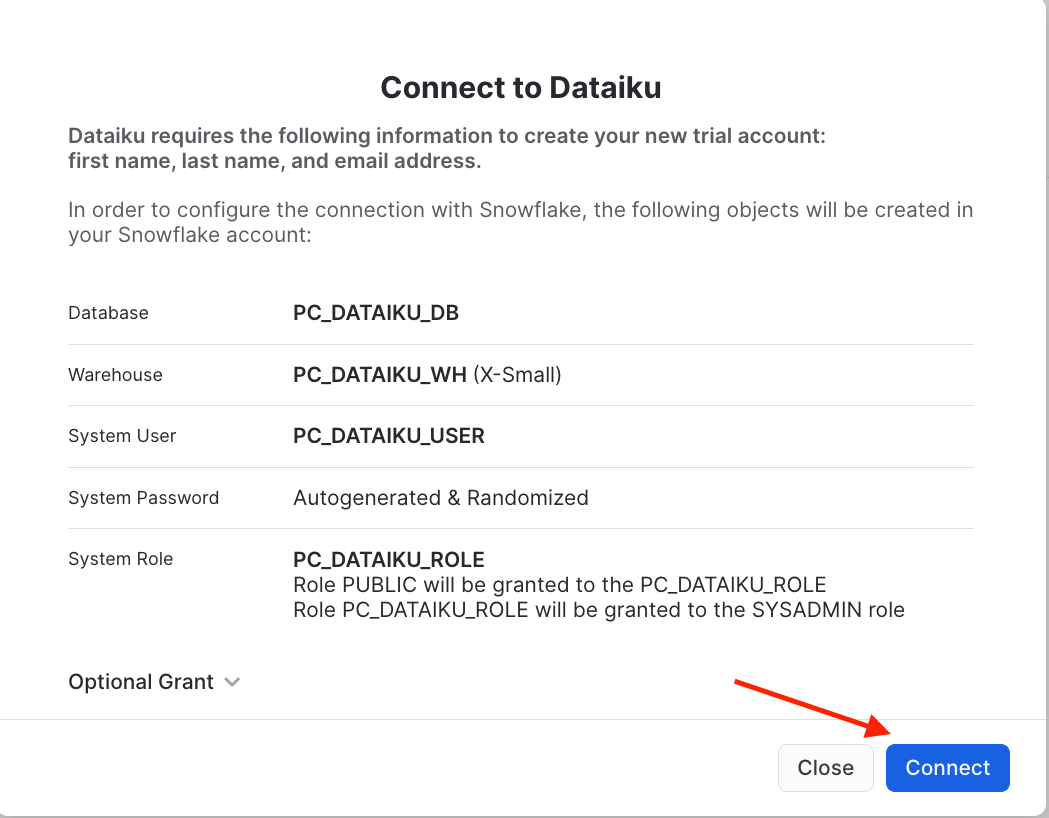Viewport: 1049px width, 818px height.
Task: Click the Connect to Dataiku heading
Action: [x=521, y=87]
